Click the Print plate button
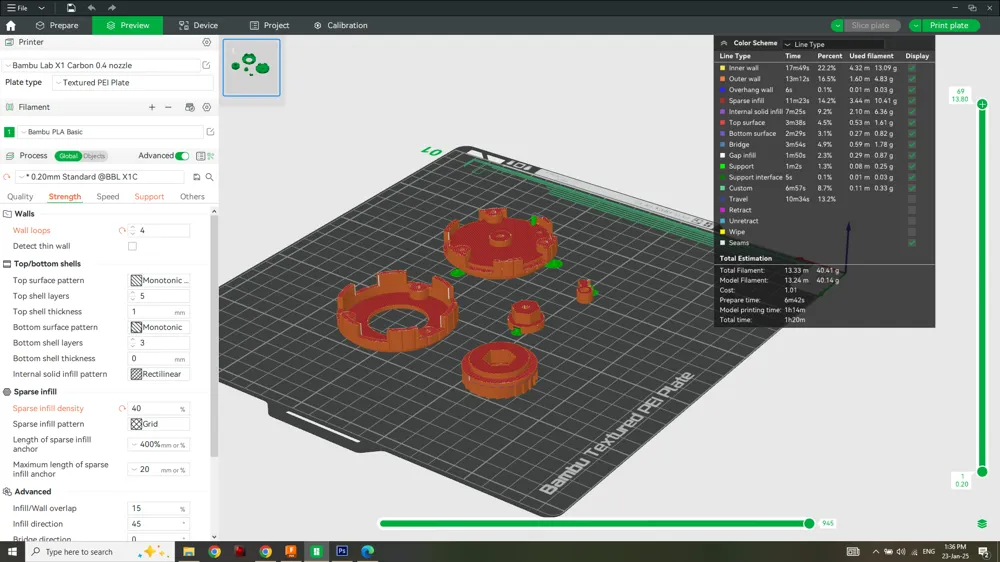1000x562 pixels. pyautogui.click(x=949, y=26)
